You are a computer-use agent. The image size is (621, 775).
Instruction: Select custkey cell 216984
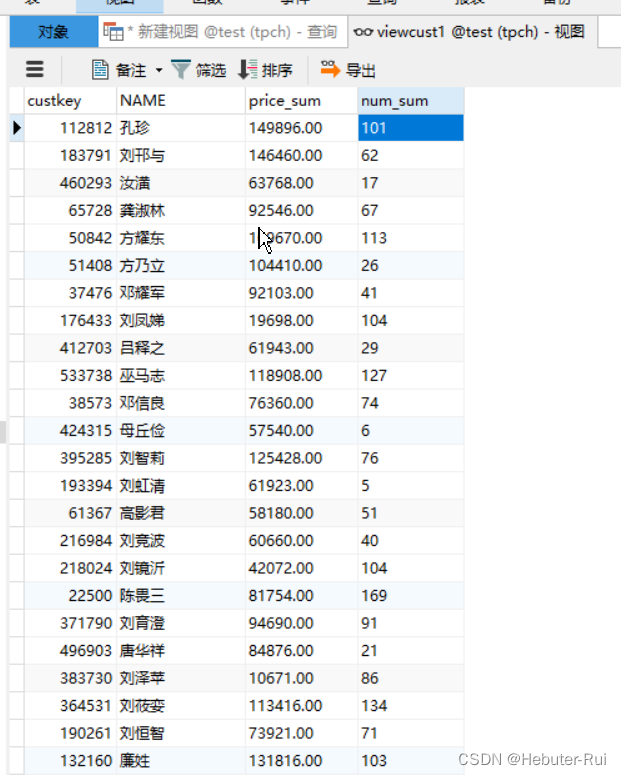70,541
